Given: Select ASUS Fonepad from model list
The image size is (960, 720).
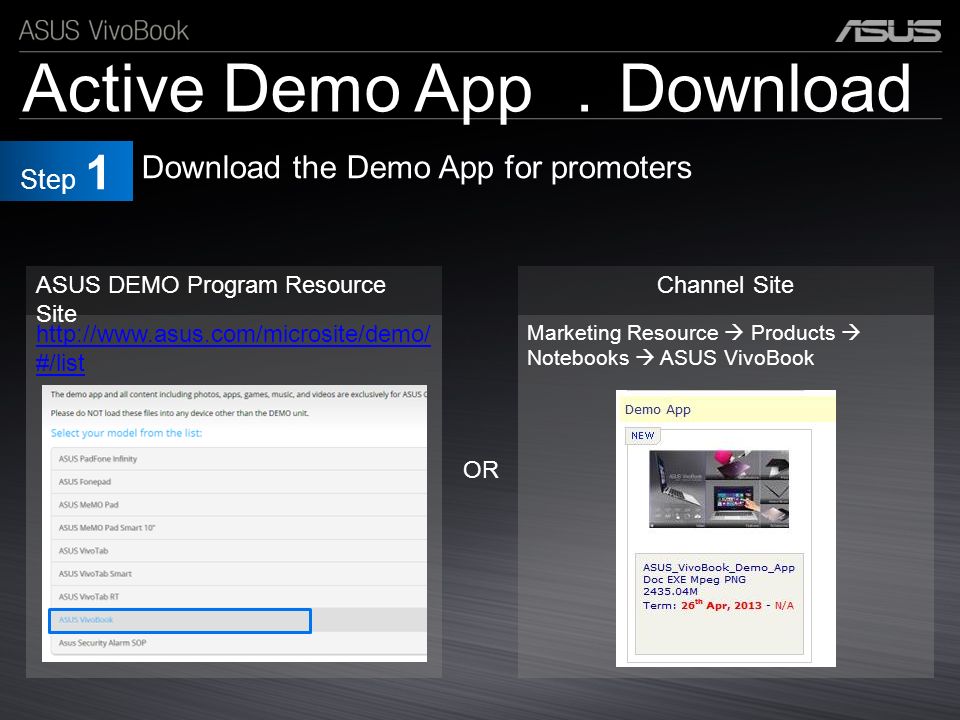Looking at the screenshot, I should (239, 482).
